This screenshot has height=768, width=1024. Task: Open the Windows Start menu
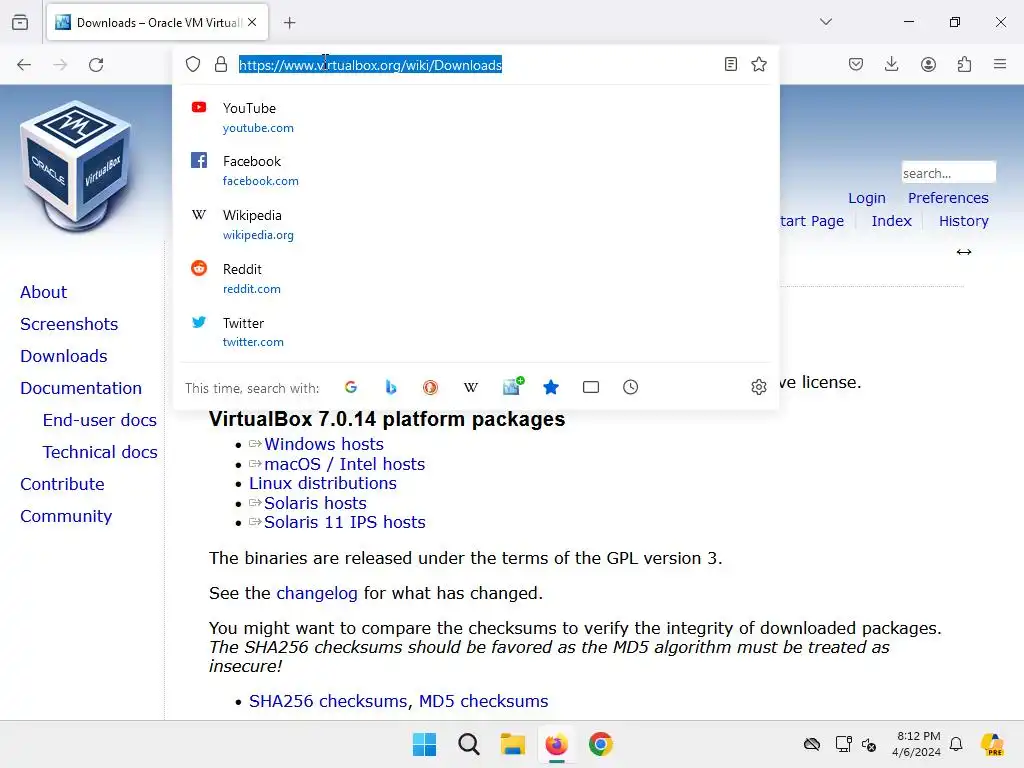[x=424, y=744]
